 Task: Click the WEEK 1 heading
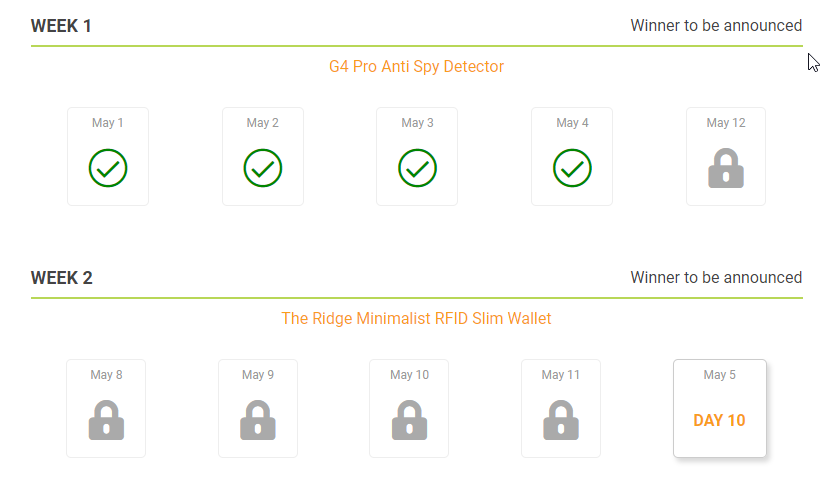(61, 26)
